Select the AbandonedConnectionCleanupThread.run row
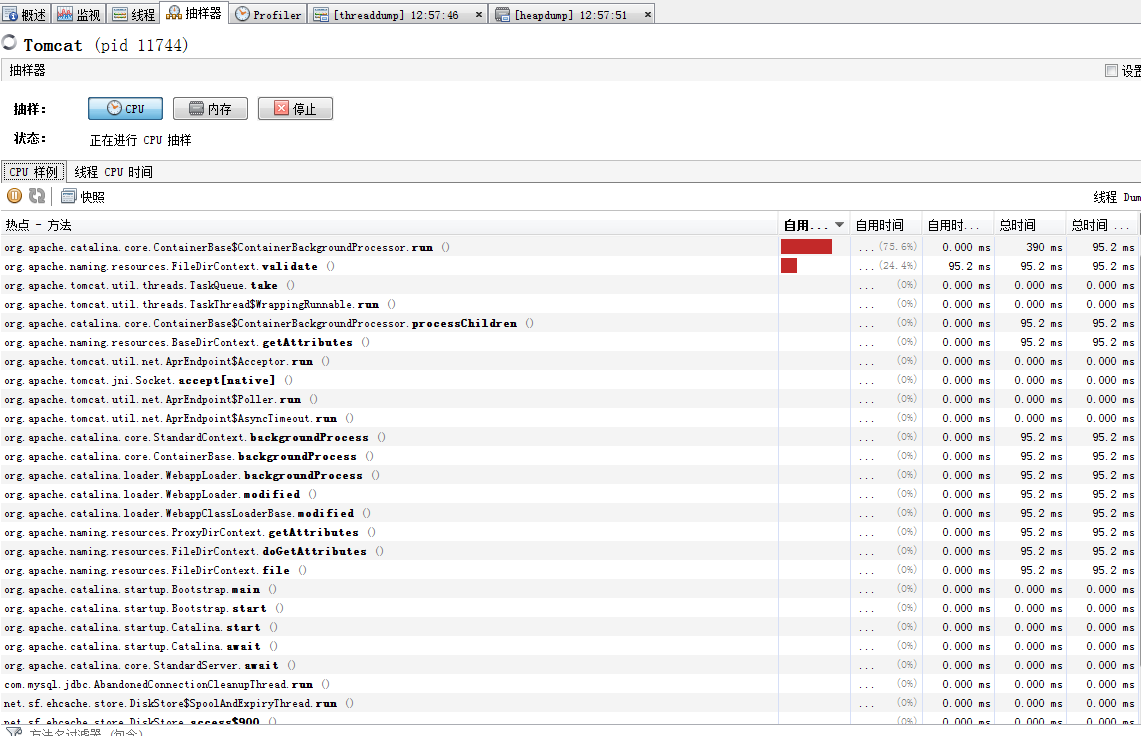The height and width of the screenshot is (736, 1141). pos(570,684)
